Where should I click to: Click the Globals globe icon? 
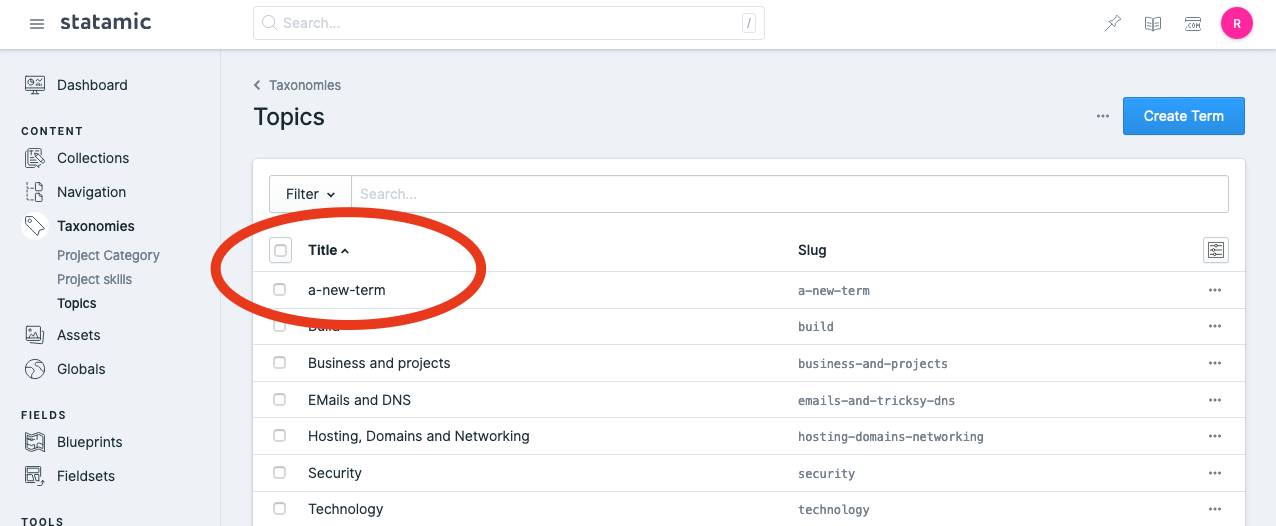click(35, 369)
